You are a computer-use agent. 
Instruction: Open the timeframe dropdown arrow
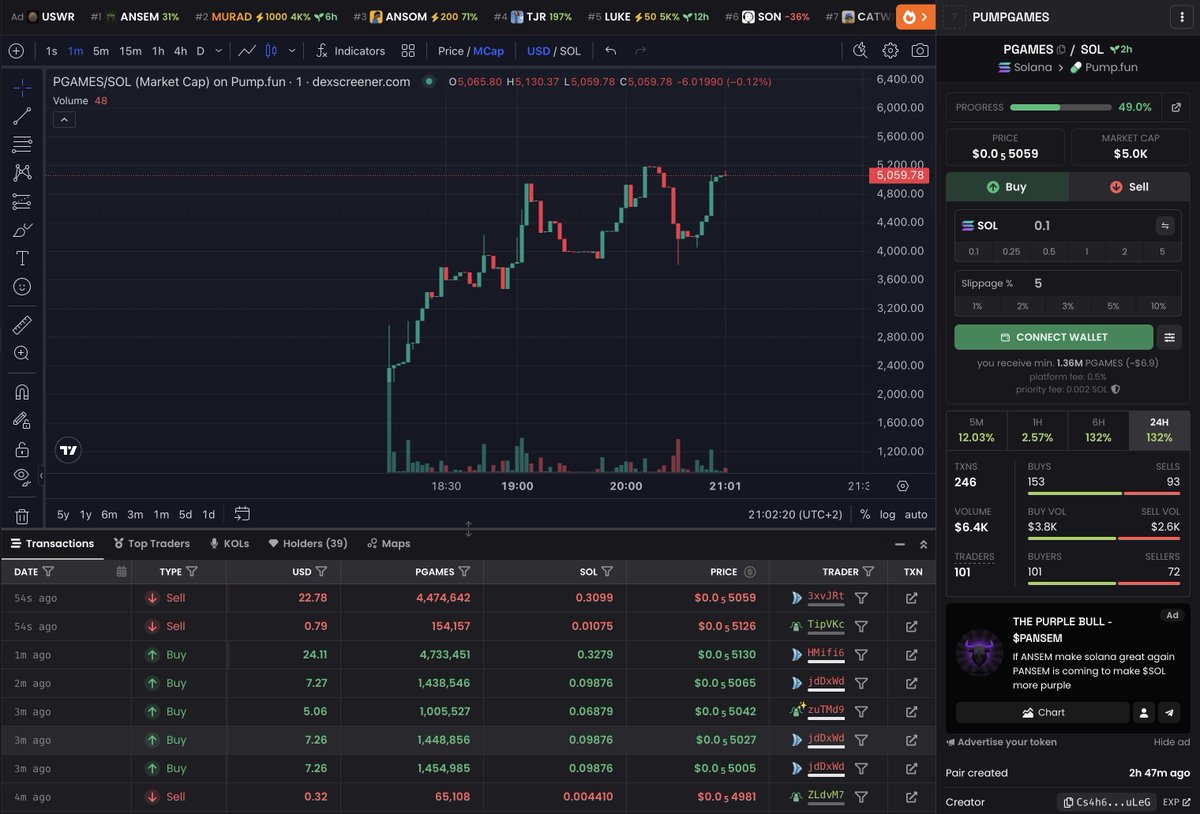(218, 51)
